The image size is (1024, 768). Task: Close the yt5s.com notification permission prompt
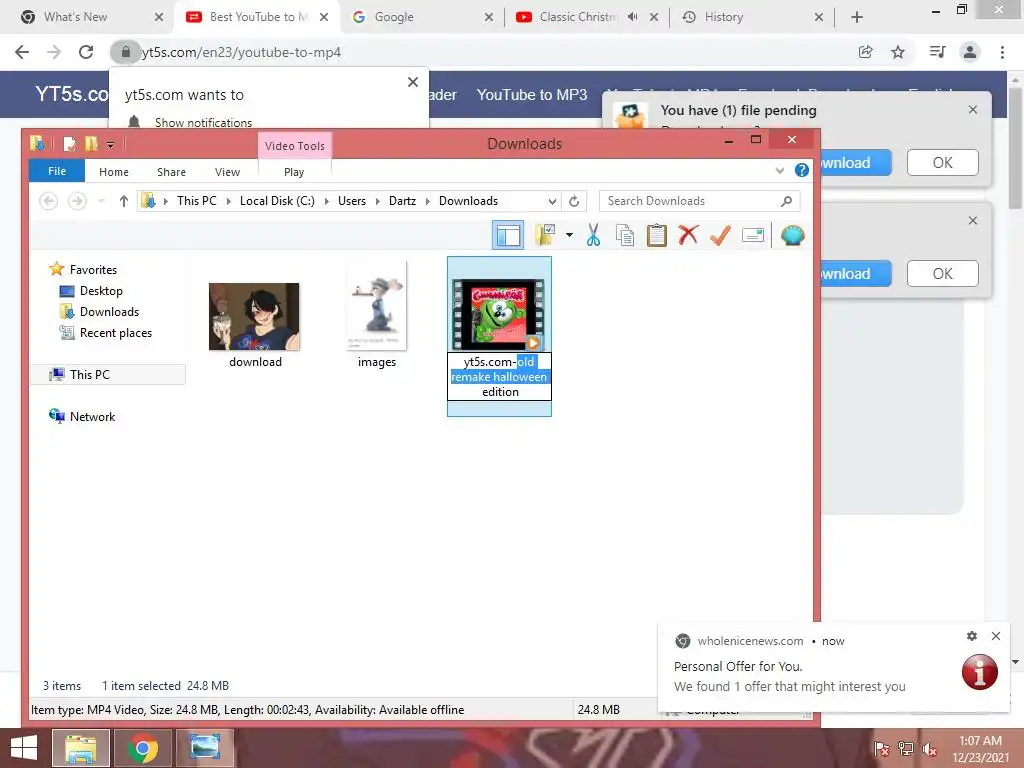[413, 82]
